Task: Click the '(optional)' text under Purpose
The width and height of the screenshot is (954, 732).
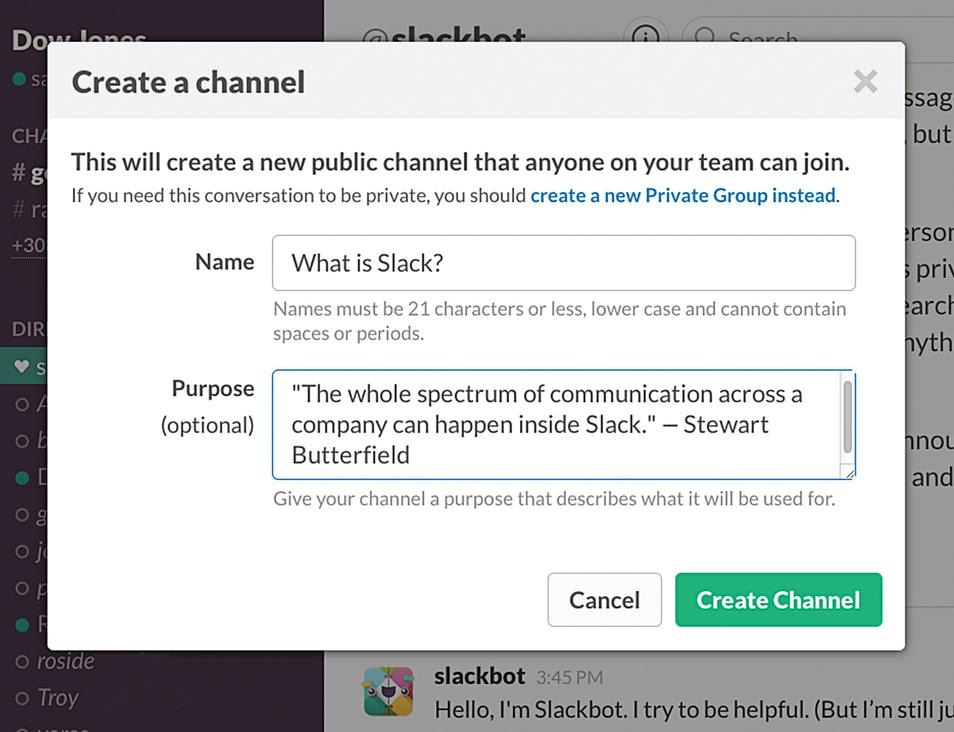Action: [x=207, y=425]
